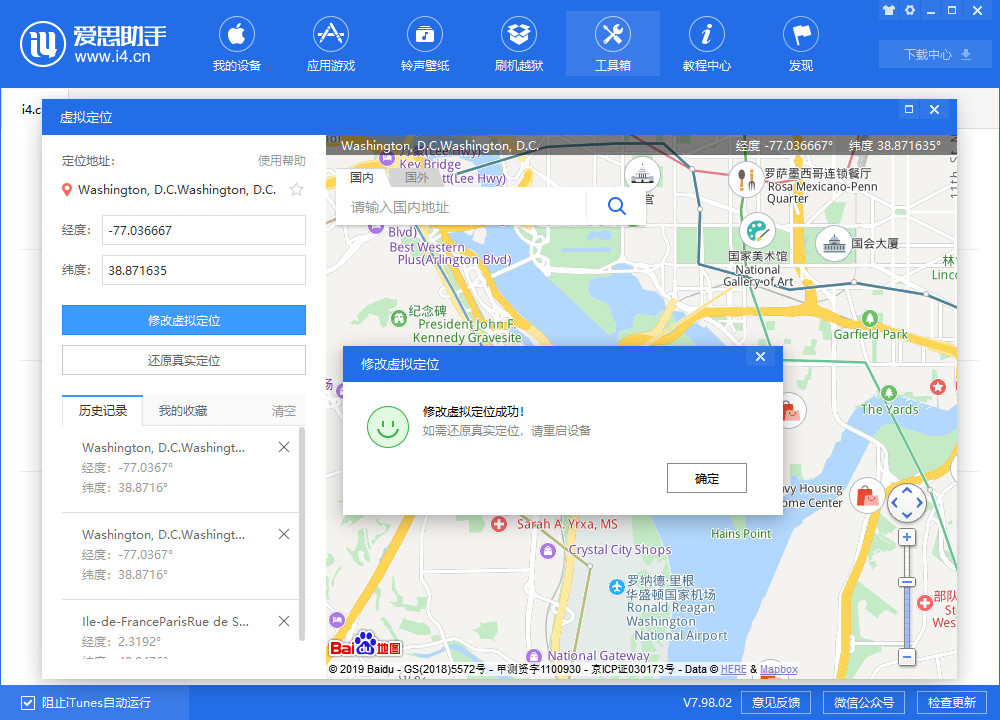Click map zoom out minus button
Image resolution: width=1000 pixels, height=720 pixels.
click(907, 657)
